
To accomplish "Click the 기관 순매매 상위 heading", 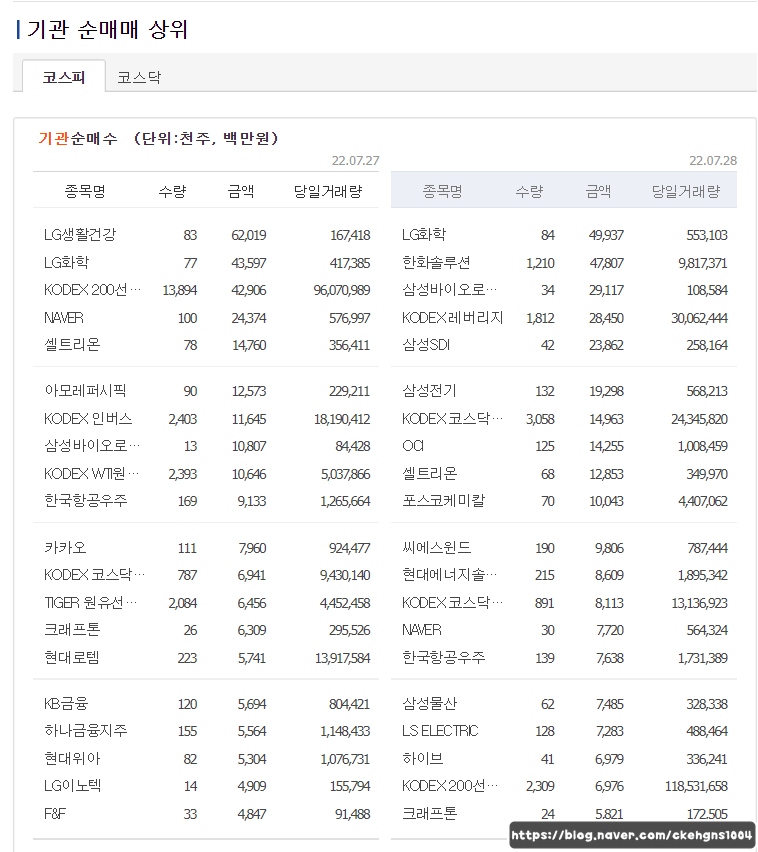I will (107, 29).
